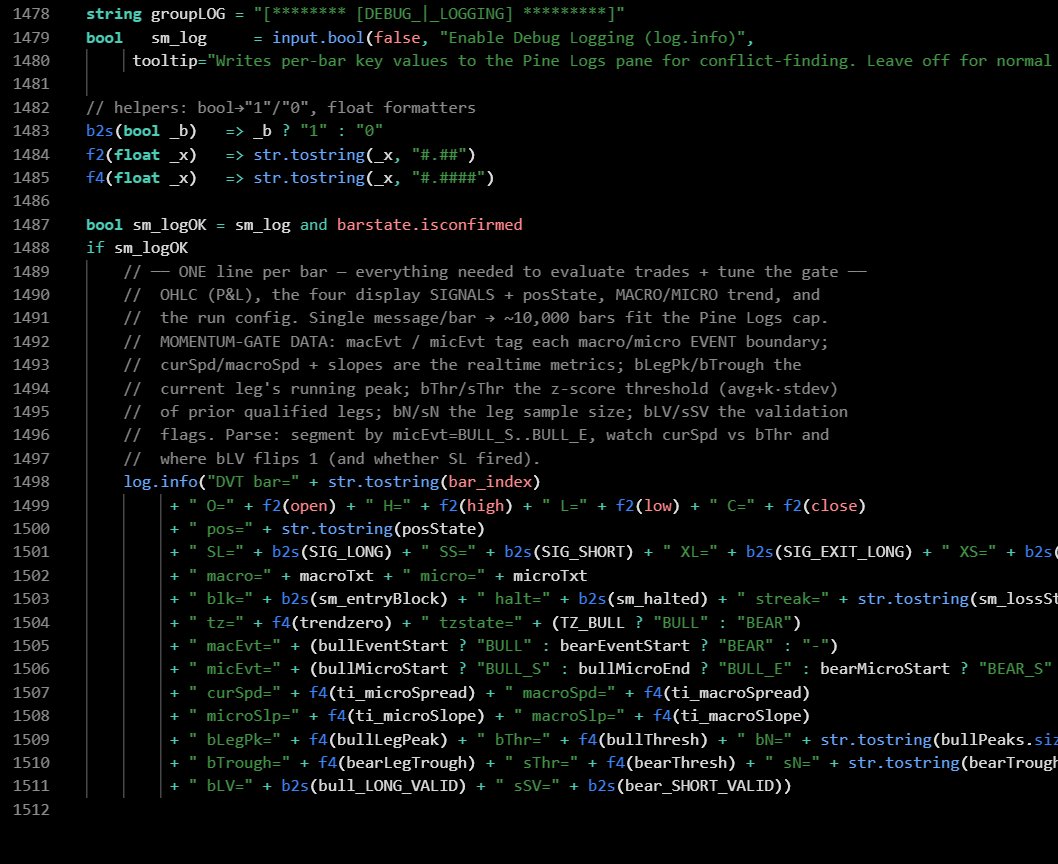Click the comment 'where bLV flips 1'
The image size is (1058, 864).
332,459
